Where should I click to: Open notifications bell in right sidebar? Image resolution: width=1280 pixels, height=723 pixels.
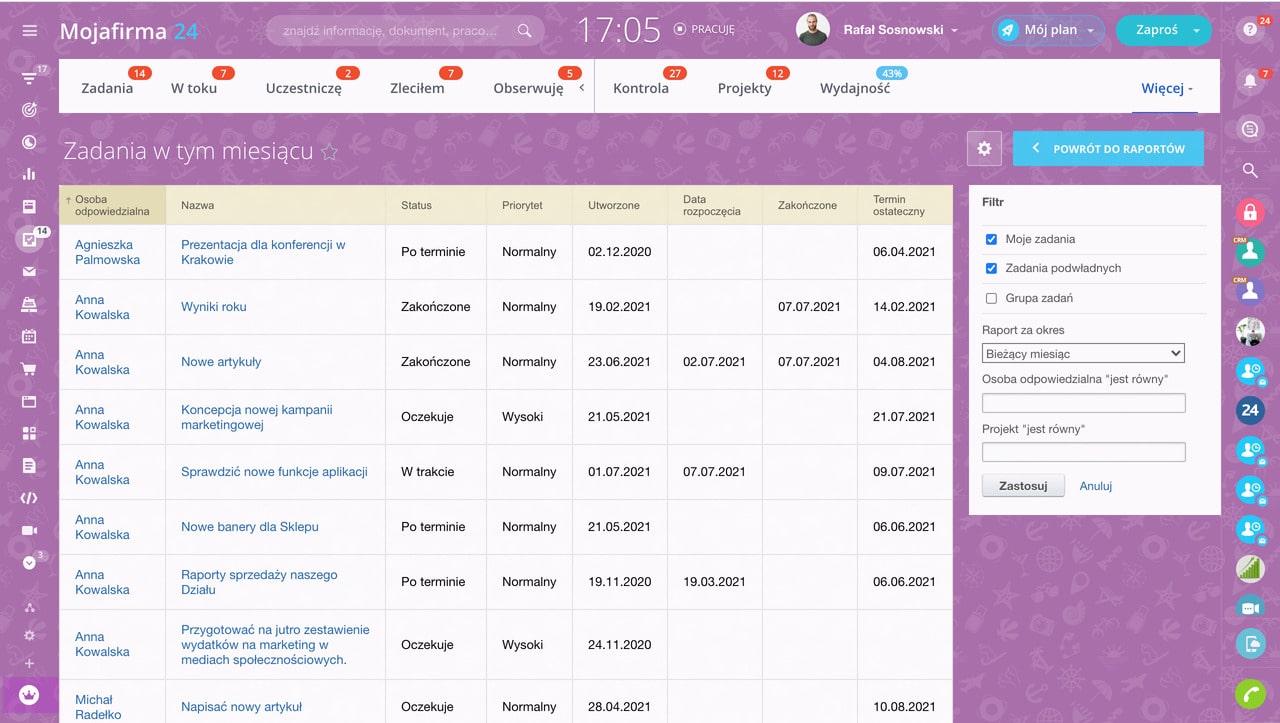click(x=1249, y=82)
